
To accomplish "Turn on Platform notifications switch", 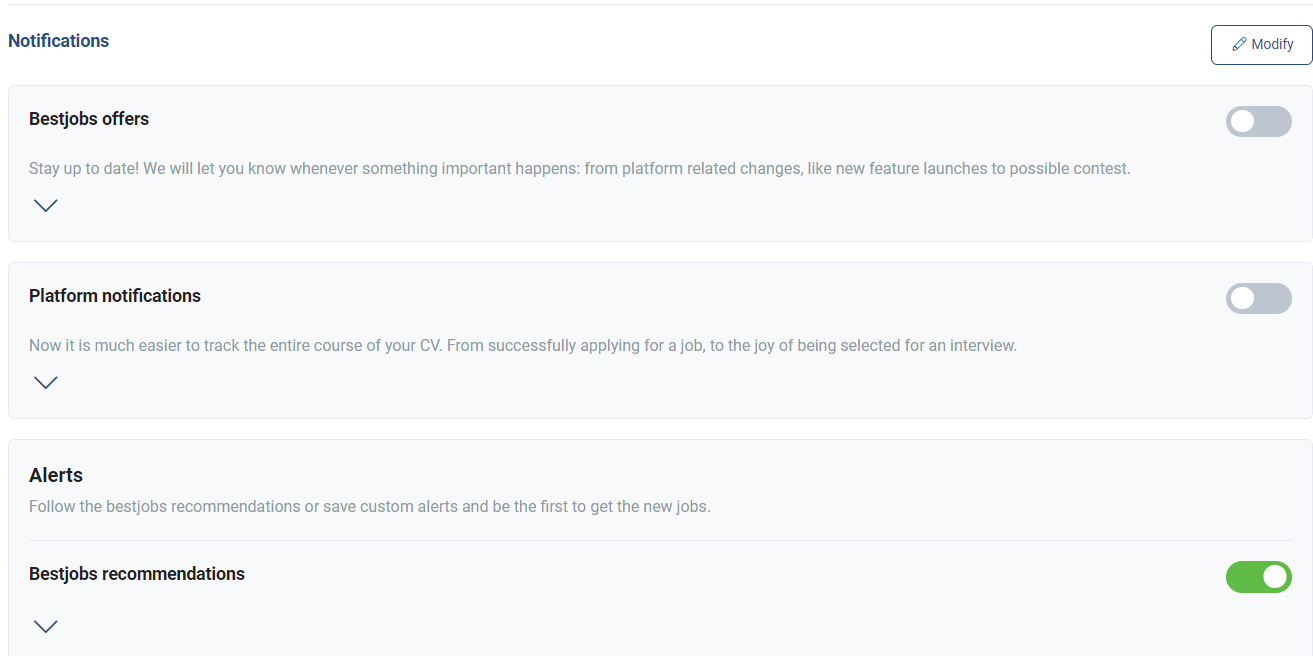I will click(x=1259, y=298).
